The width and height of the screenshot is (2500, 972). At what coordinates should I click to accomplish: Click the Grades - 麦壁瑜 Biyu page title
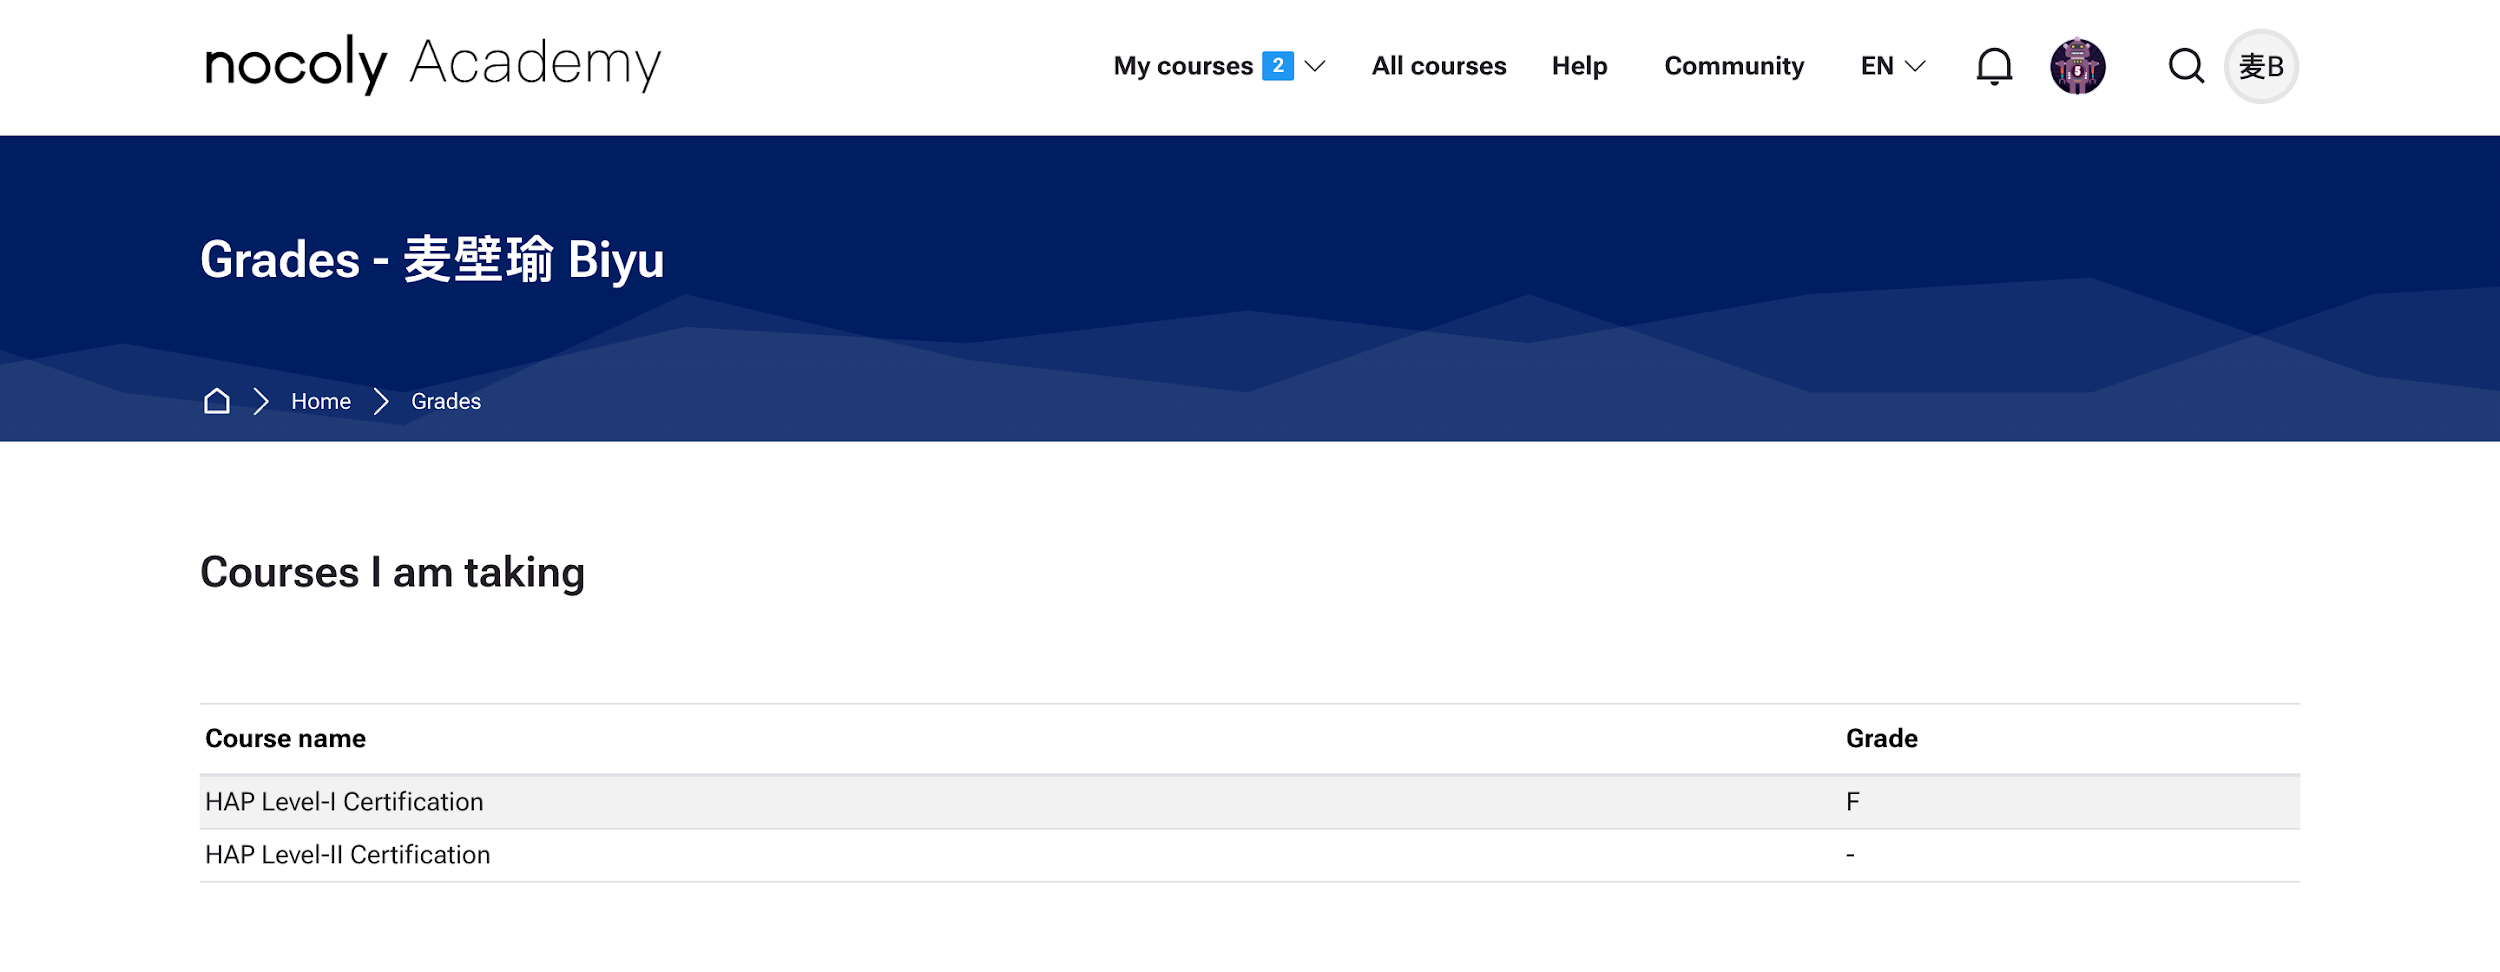432,259
